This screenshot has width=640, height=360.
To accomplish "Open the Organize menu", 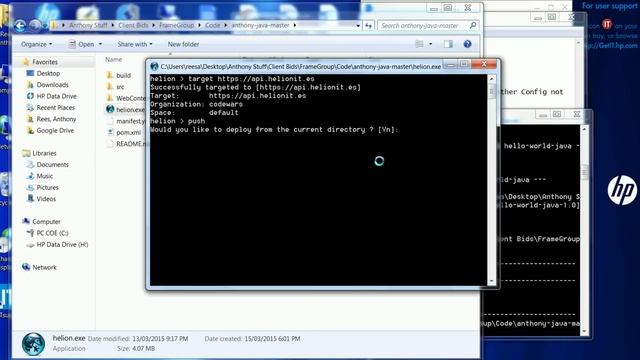I will (36, 44).
